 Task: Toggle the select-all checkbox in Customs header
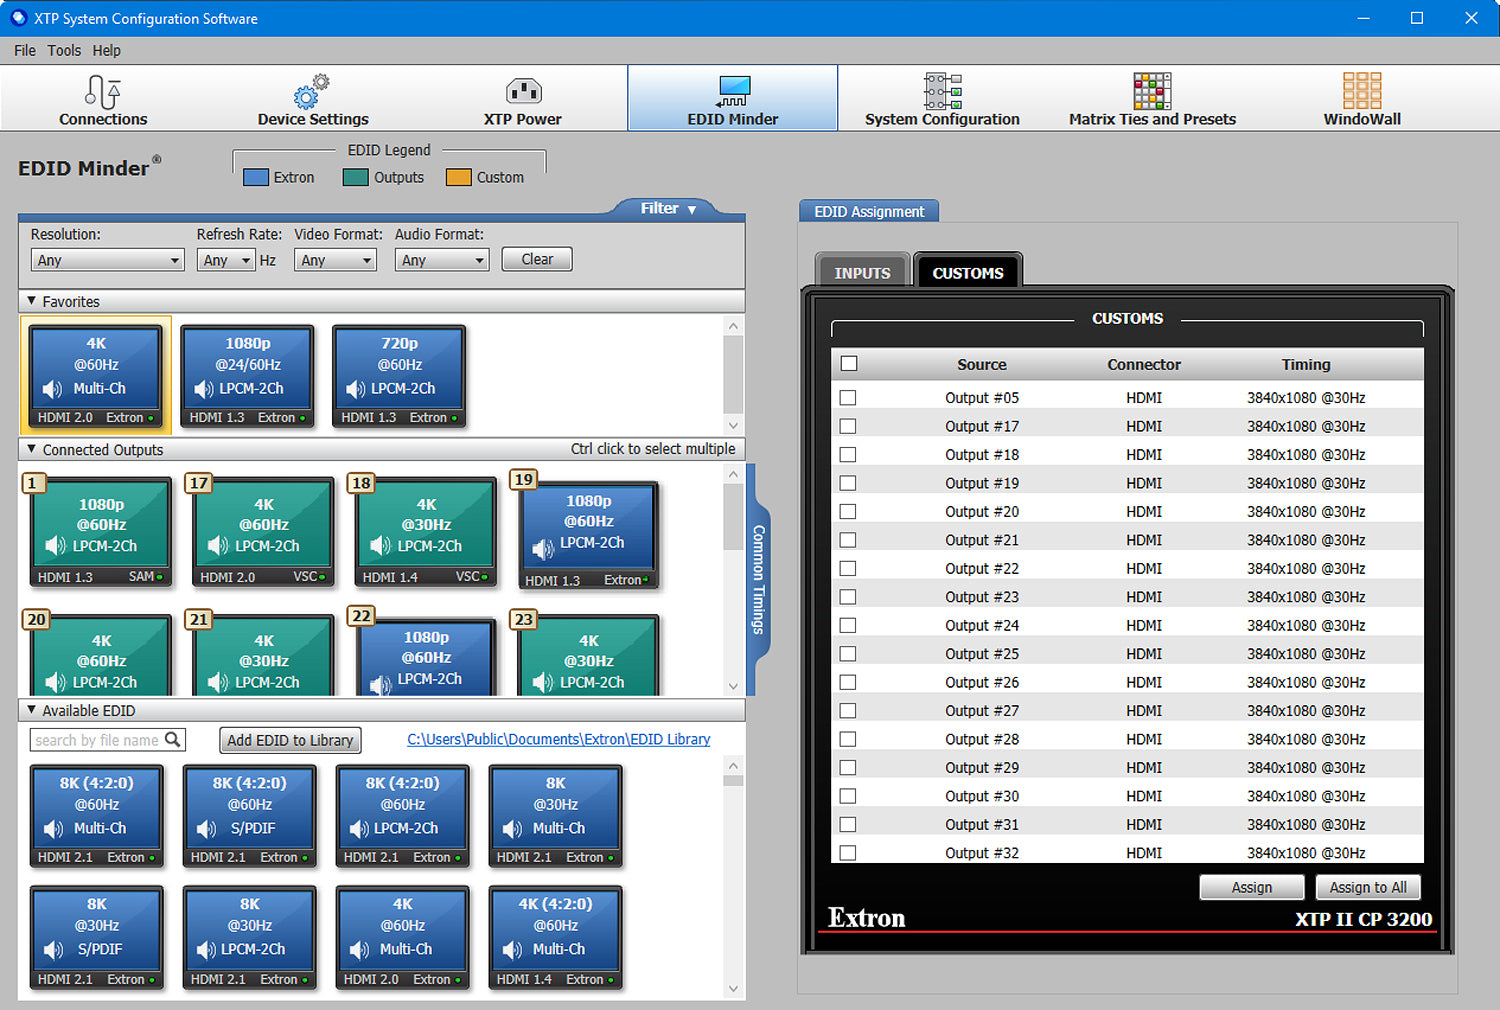click(x=849, y=364)
